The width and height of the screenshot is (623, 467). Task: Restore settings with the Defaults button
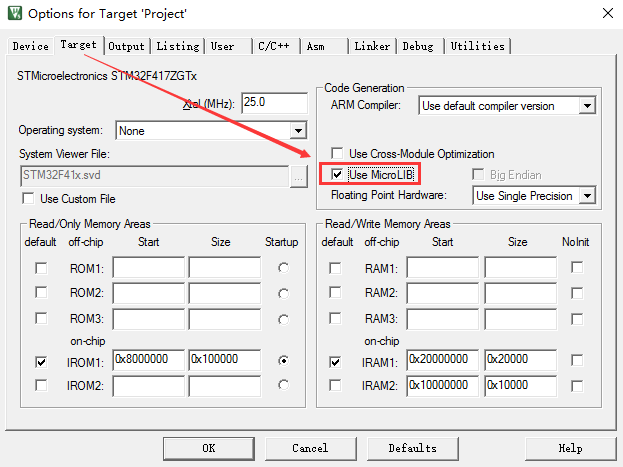413,449
